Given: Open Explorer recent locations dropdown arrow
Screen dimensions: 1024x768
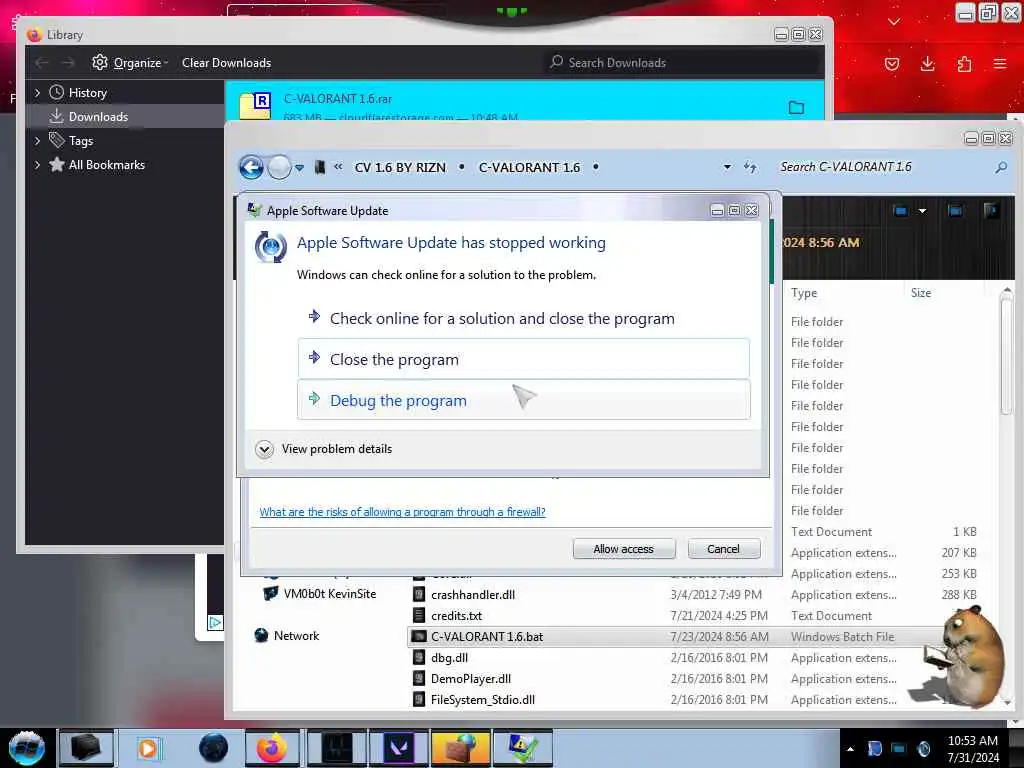Looking at the screenshot, I should [299, 168].
